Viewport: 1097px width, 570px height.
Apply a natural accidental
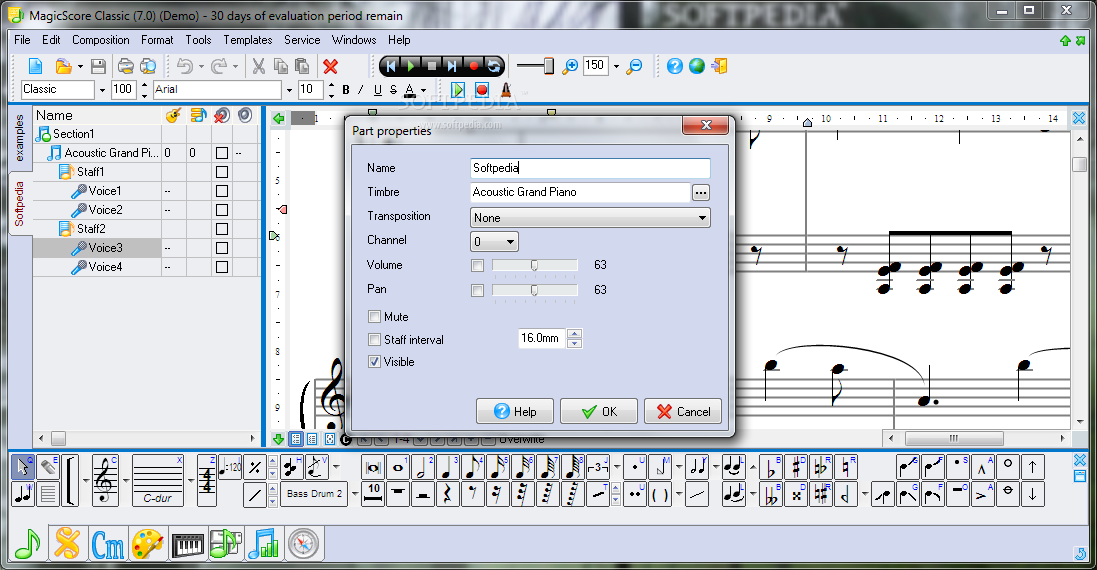tap(847, 467)
